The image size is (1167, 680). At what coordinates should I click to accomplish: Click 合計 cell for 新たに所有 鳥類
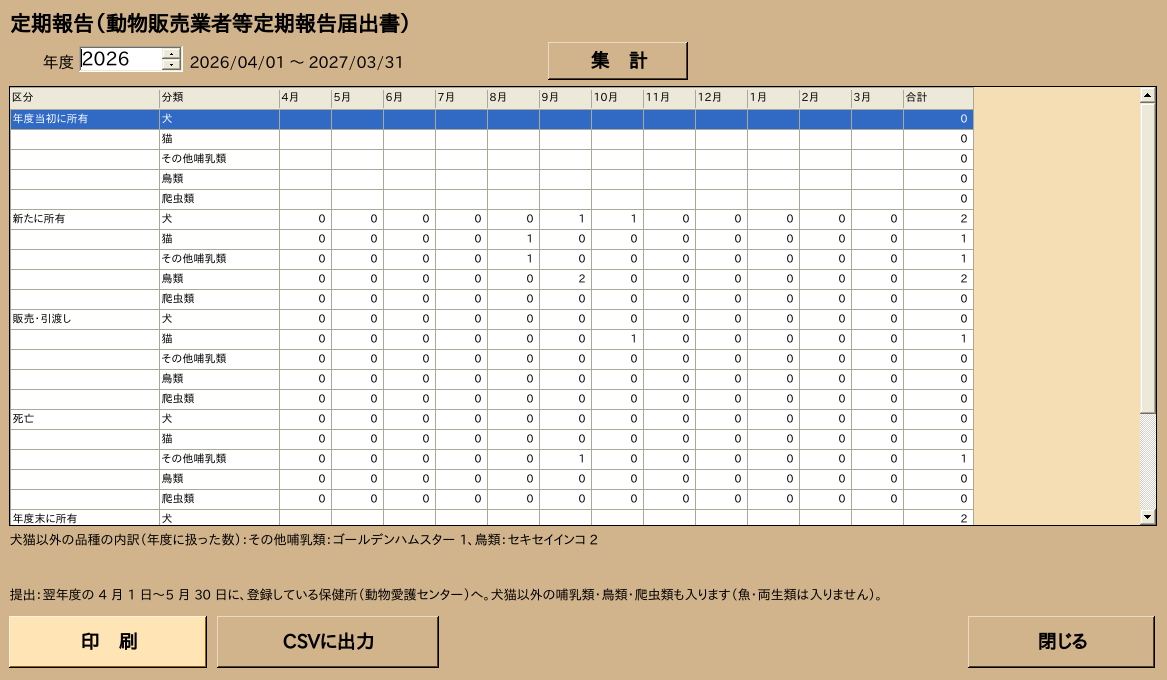click(939, 279)
